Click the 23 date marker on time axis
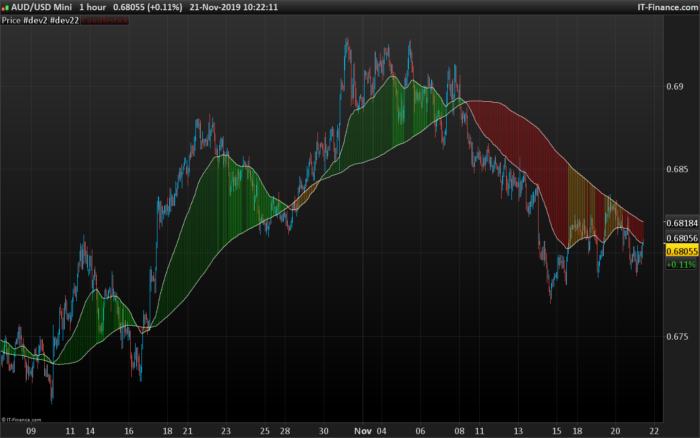Image resolution: width=700 pixels, height=438 pixels. point(226,431)
